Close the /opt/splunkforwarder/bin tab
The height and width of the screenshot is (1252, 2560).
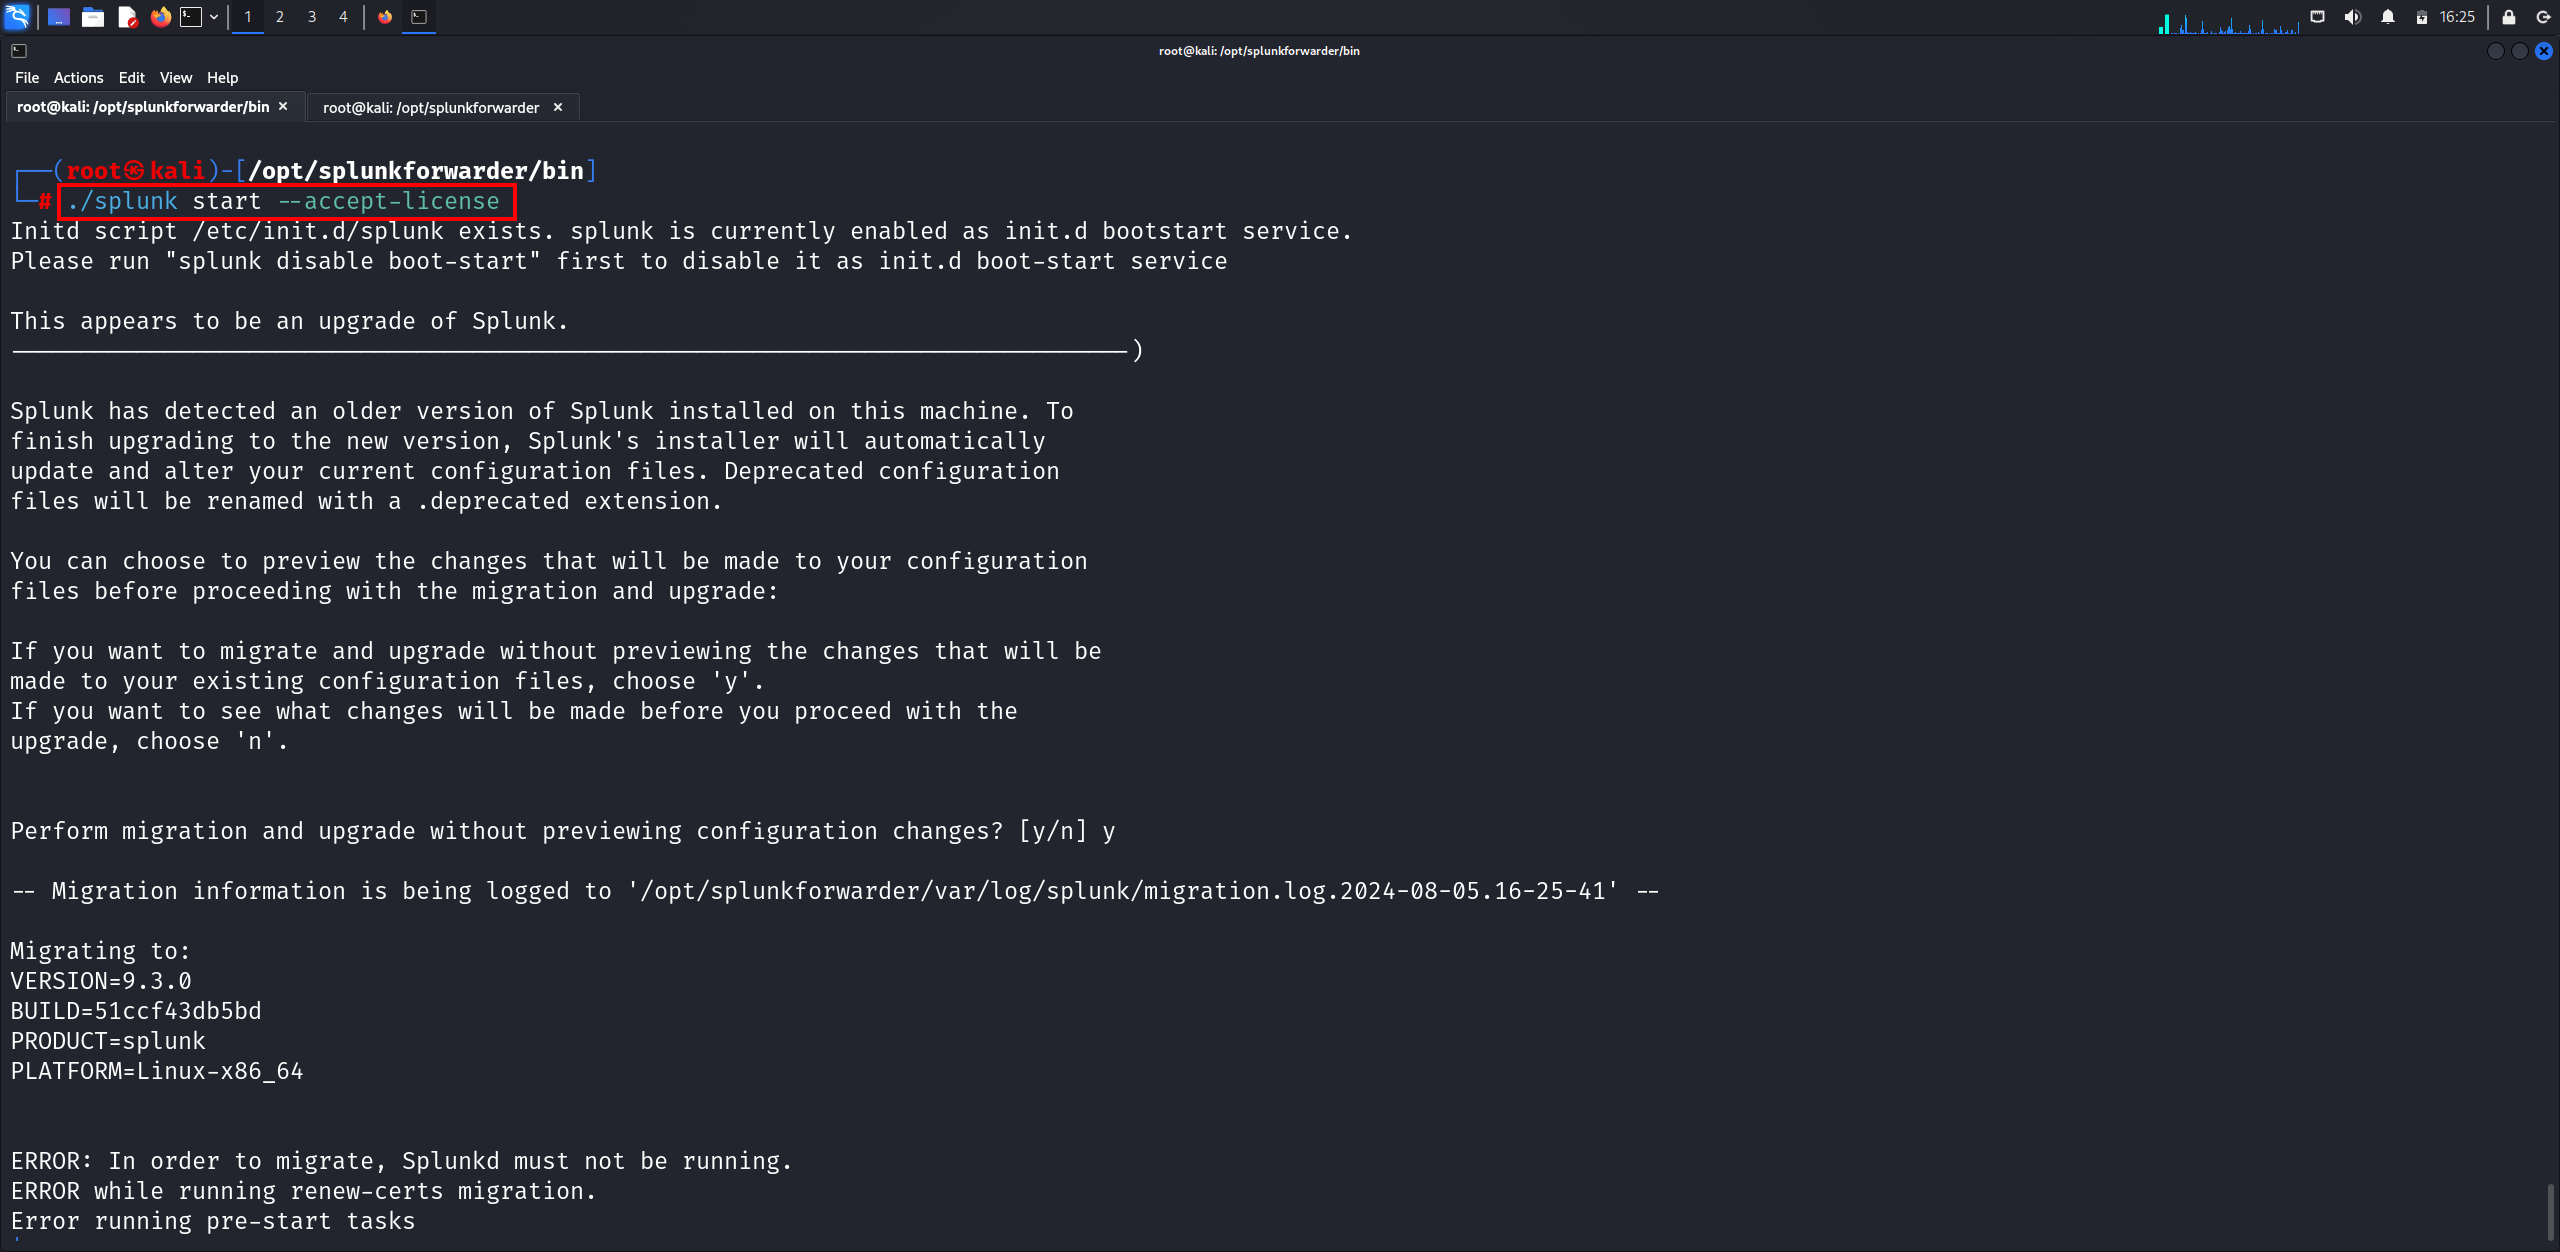283,107
